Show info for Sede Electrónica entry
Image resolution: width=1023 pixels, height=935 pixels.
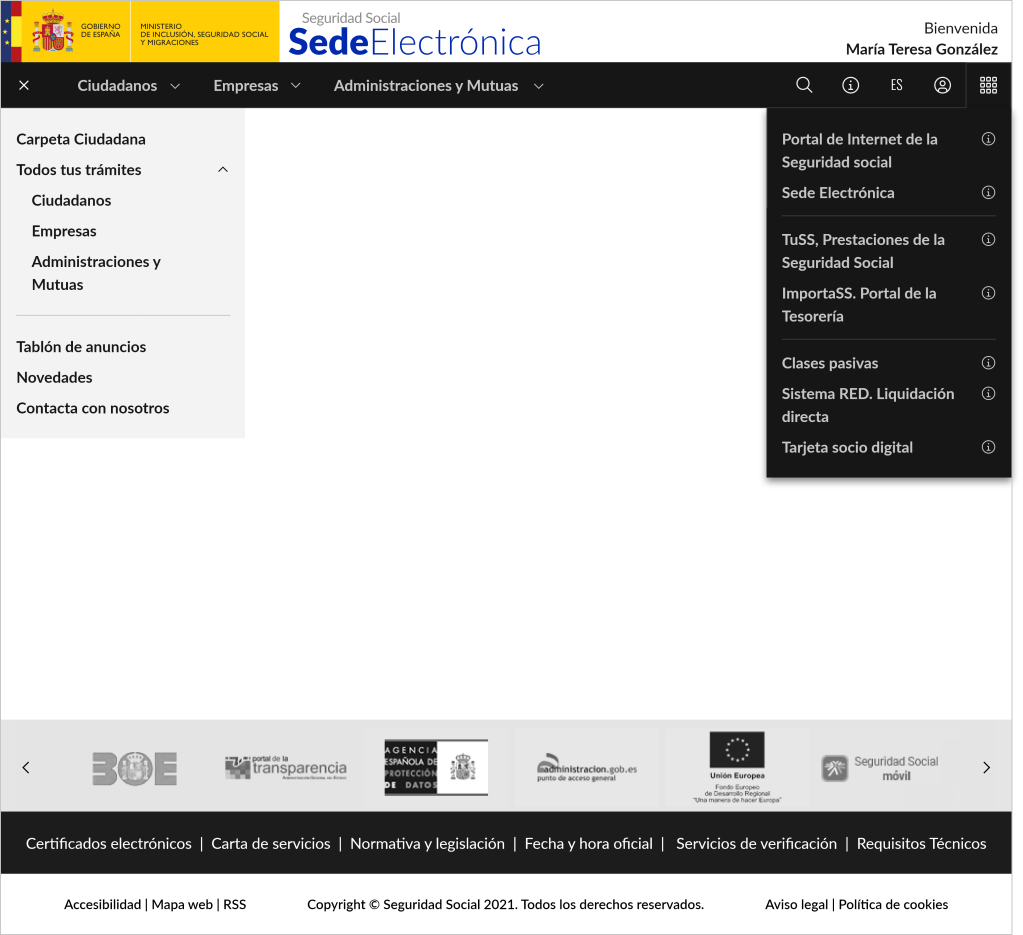988,192
